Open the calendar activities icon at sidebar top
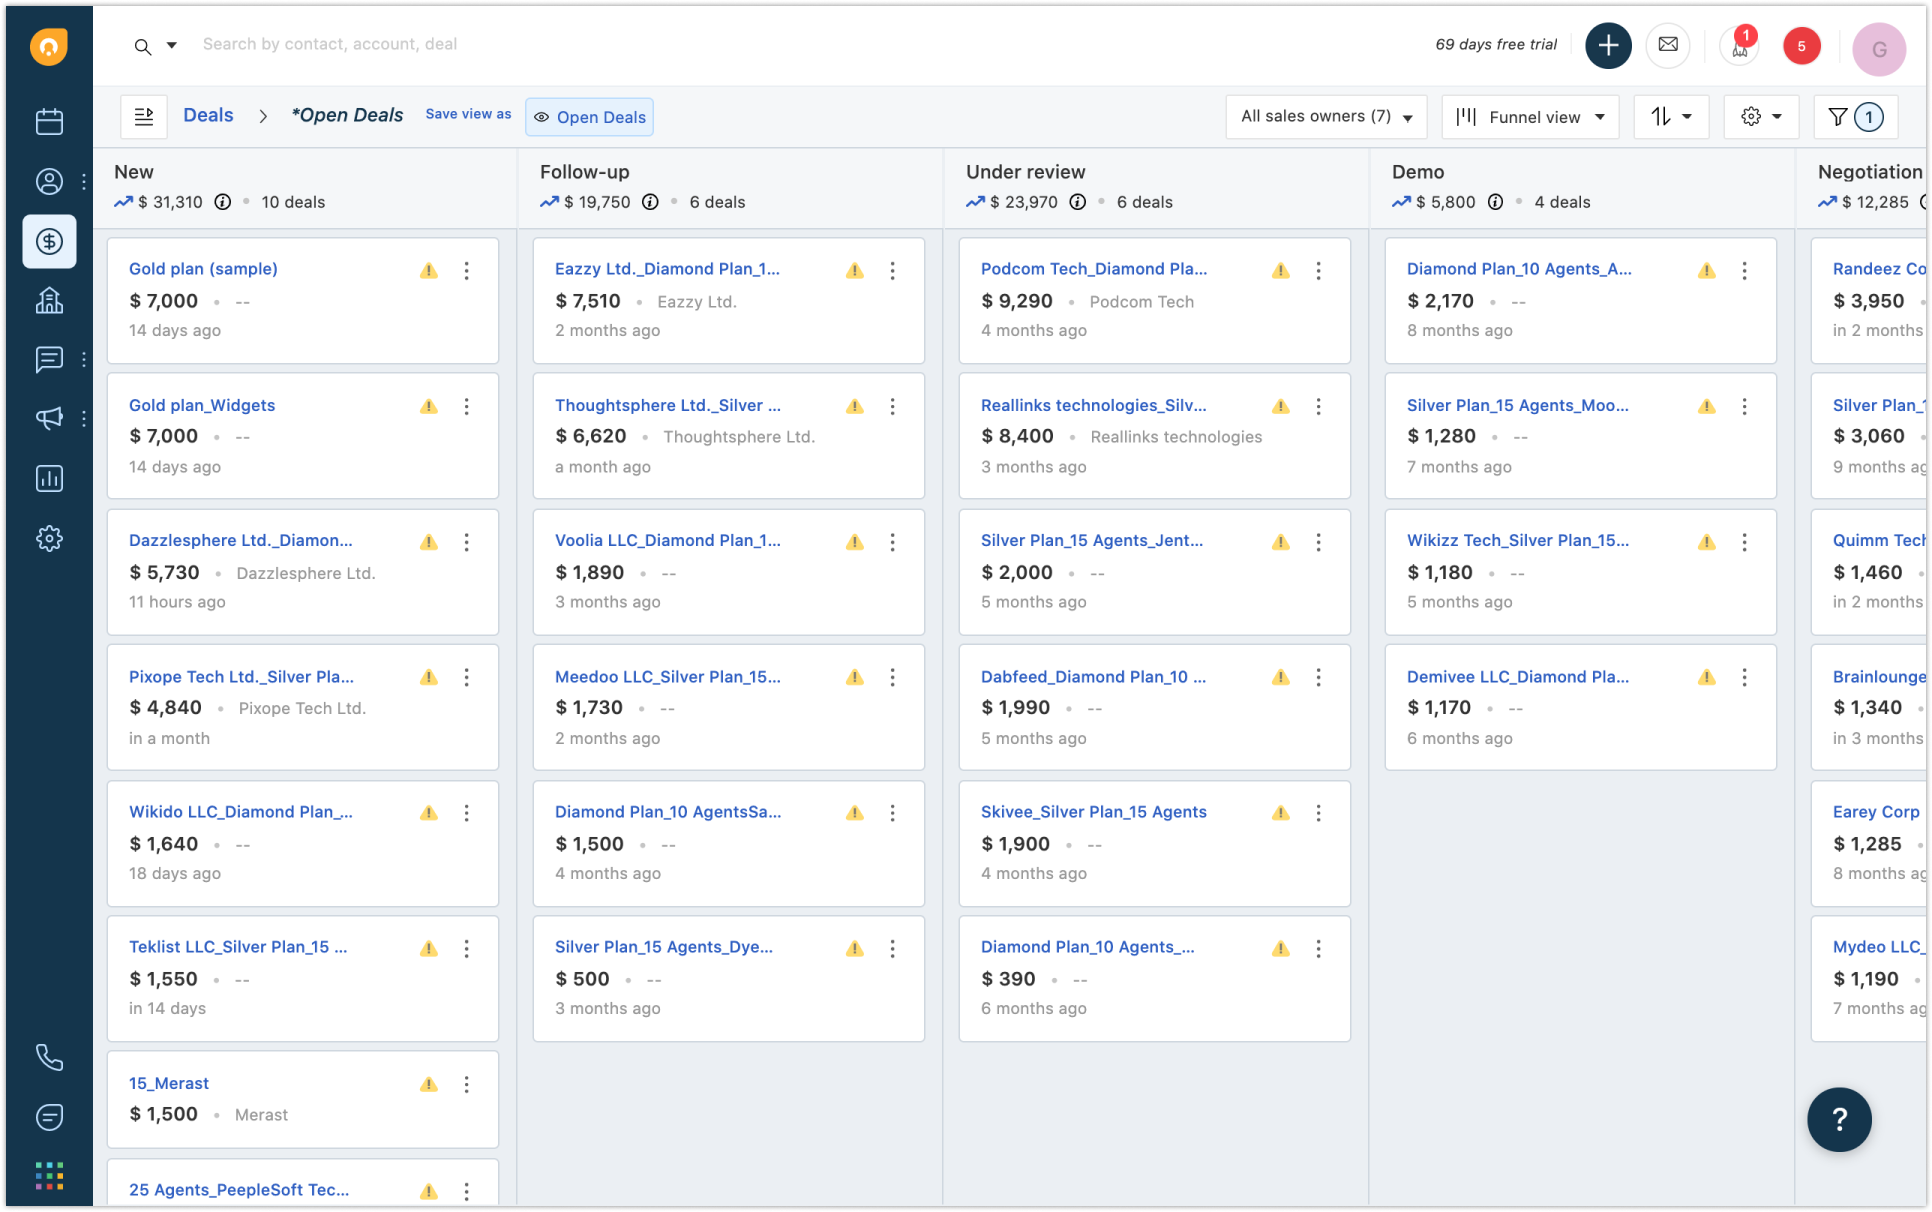This screenshot has height=1212, width=1932. click(x=49, y=121)
